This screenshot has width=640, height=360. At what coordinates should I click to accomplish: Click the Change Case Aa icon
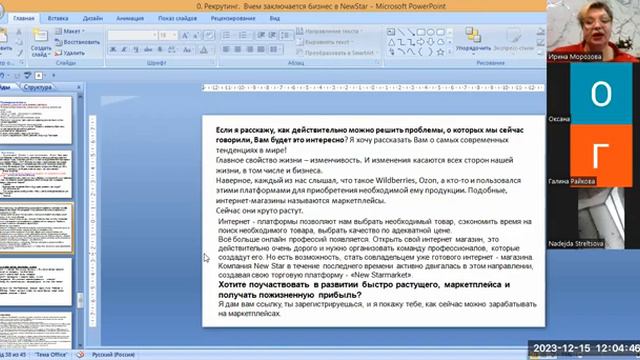coord(187,50)
